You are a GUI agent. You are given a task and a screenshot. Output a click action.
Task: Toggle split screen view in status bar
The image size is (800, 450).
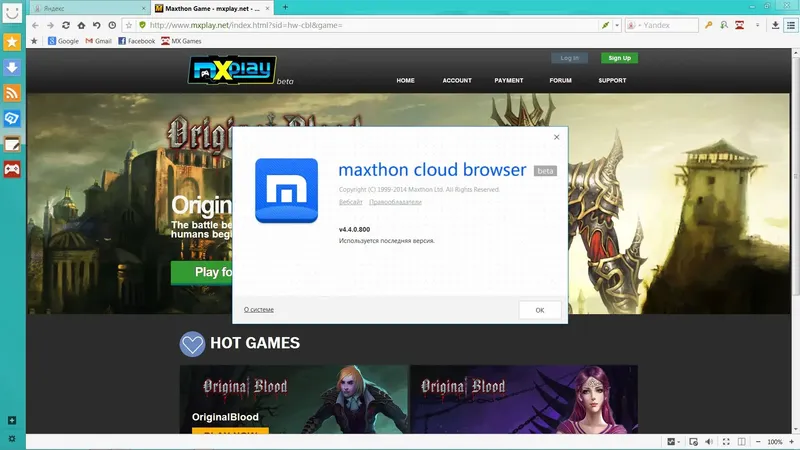(742, 442)
